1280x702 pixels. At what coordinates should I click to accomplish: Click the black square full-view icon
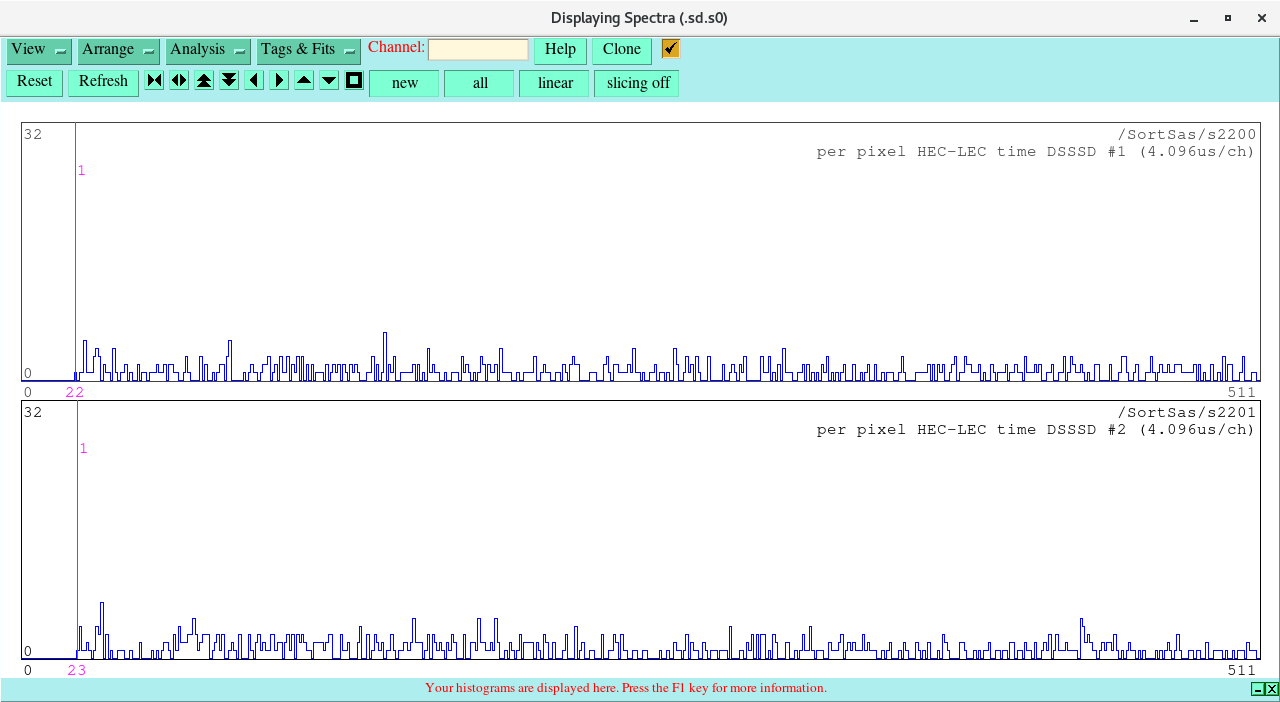[354, 81]
